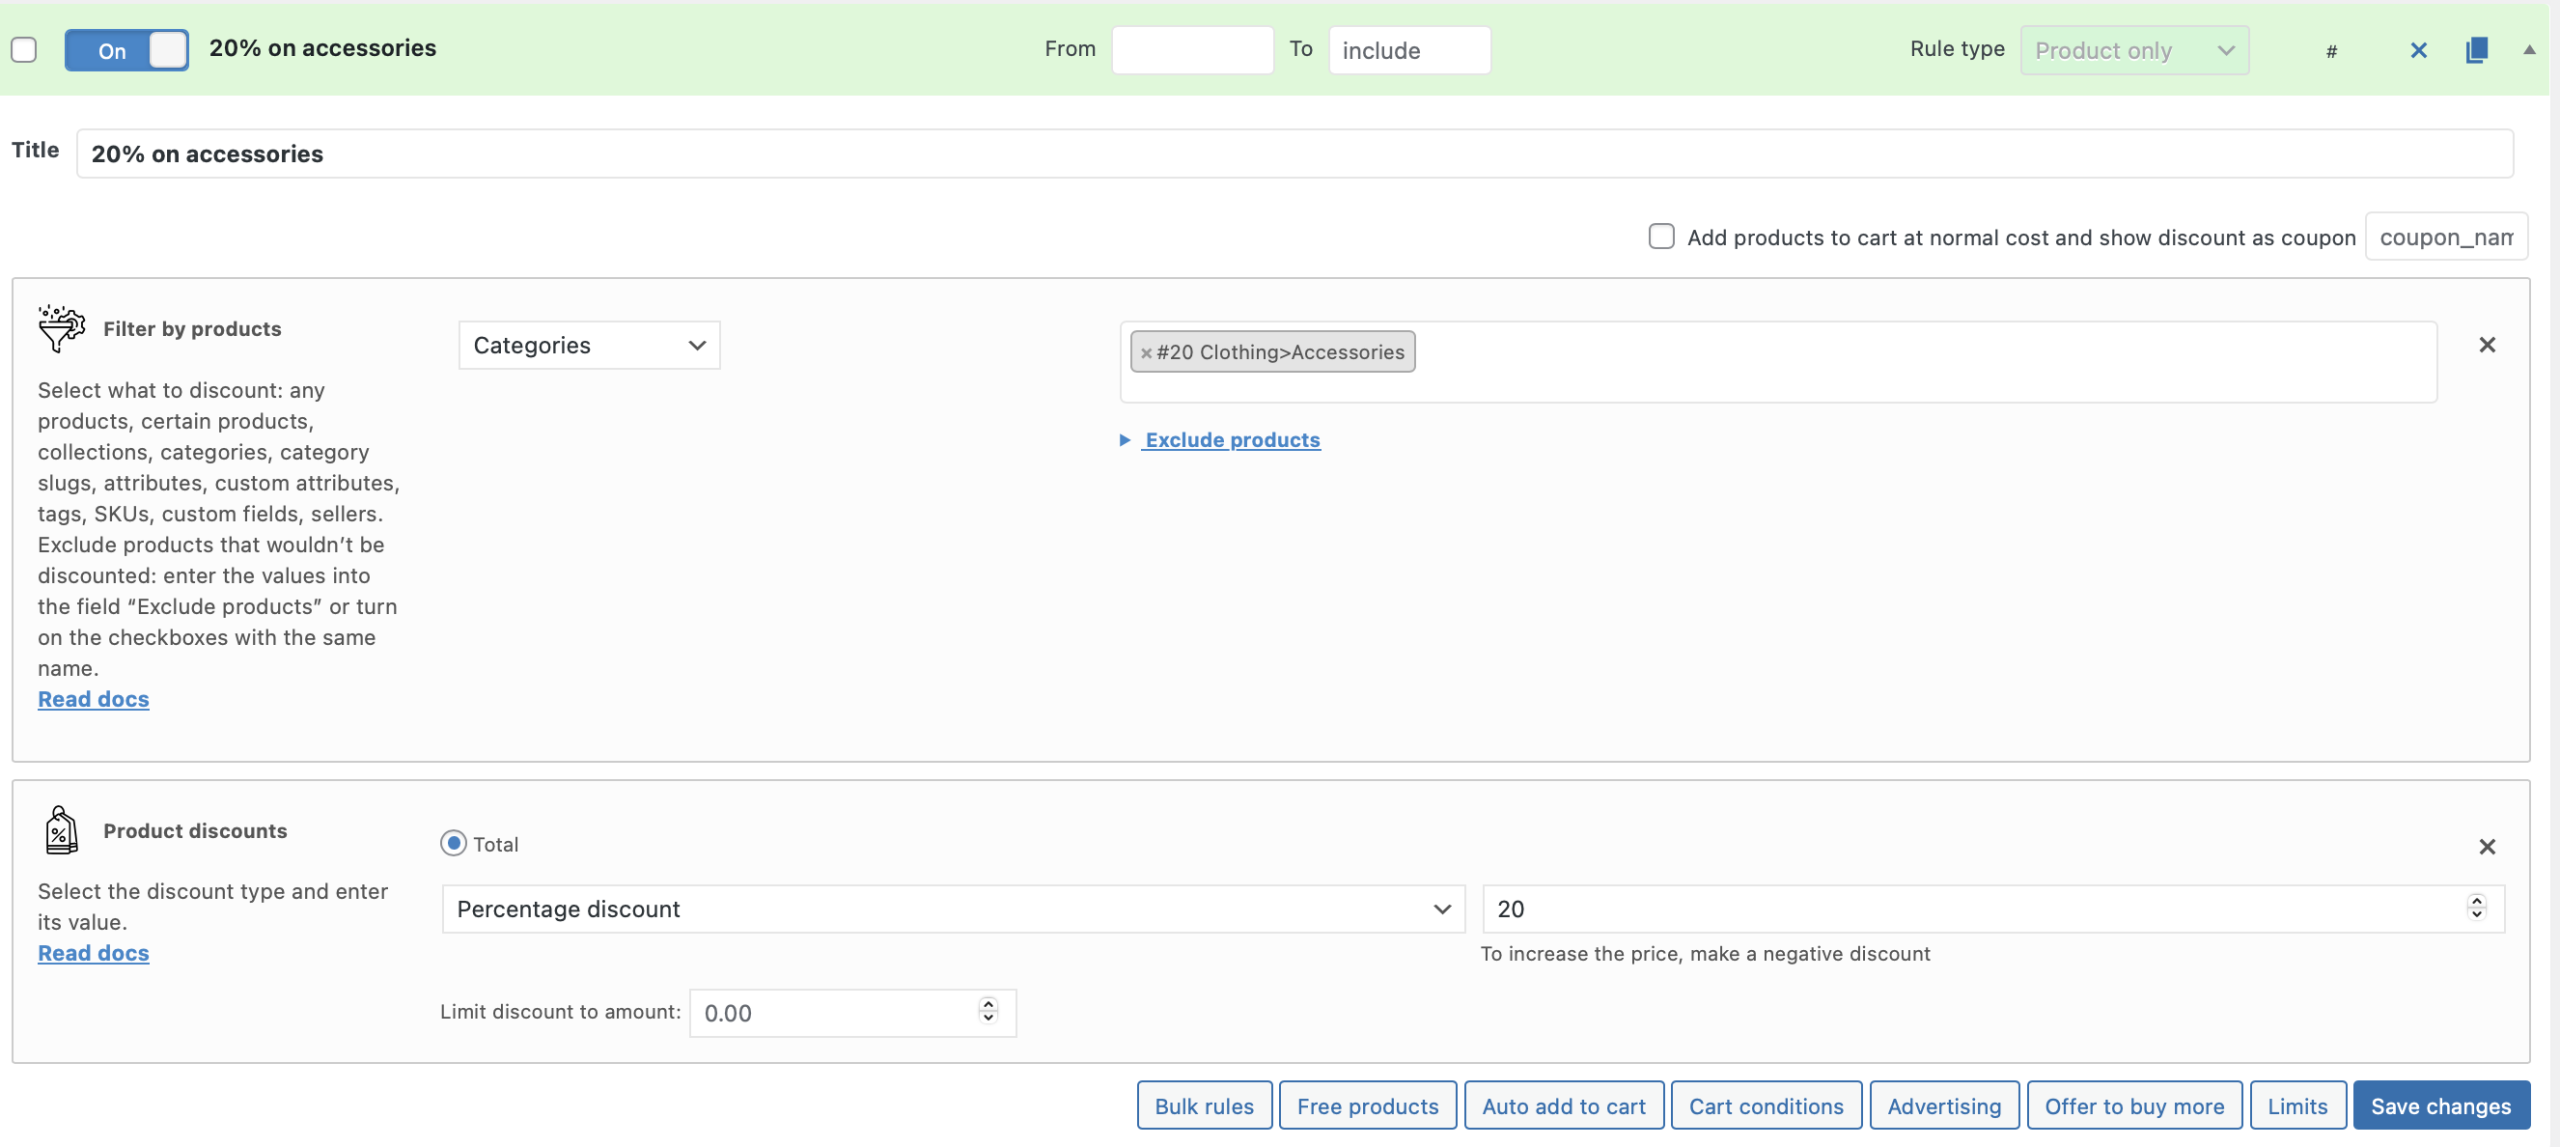The width and height of the screenshot is (2560, 1147).
Task: Click the product filter funnel icon
Action: click(x=61, y=329)
